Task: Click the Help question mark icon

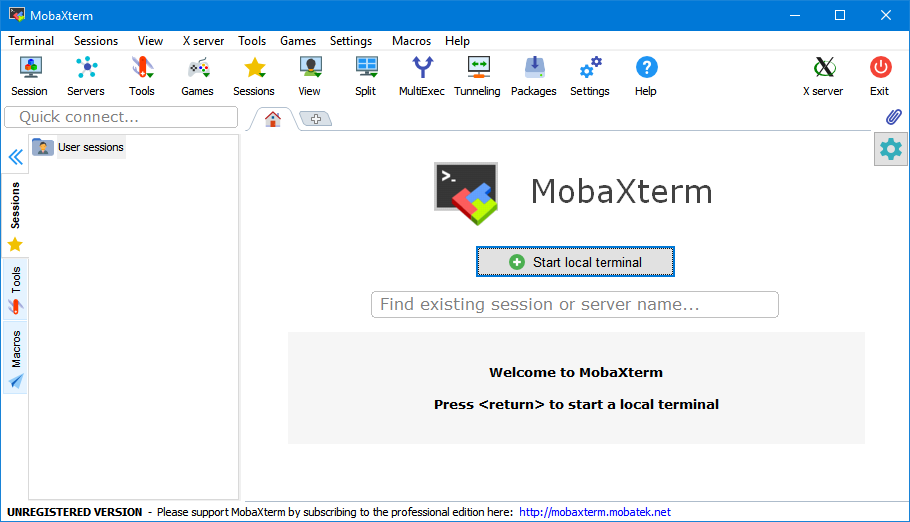Action: (646, 76)
